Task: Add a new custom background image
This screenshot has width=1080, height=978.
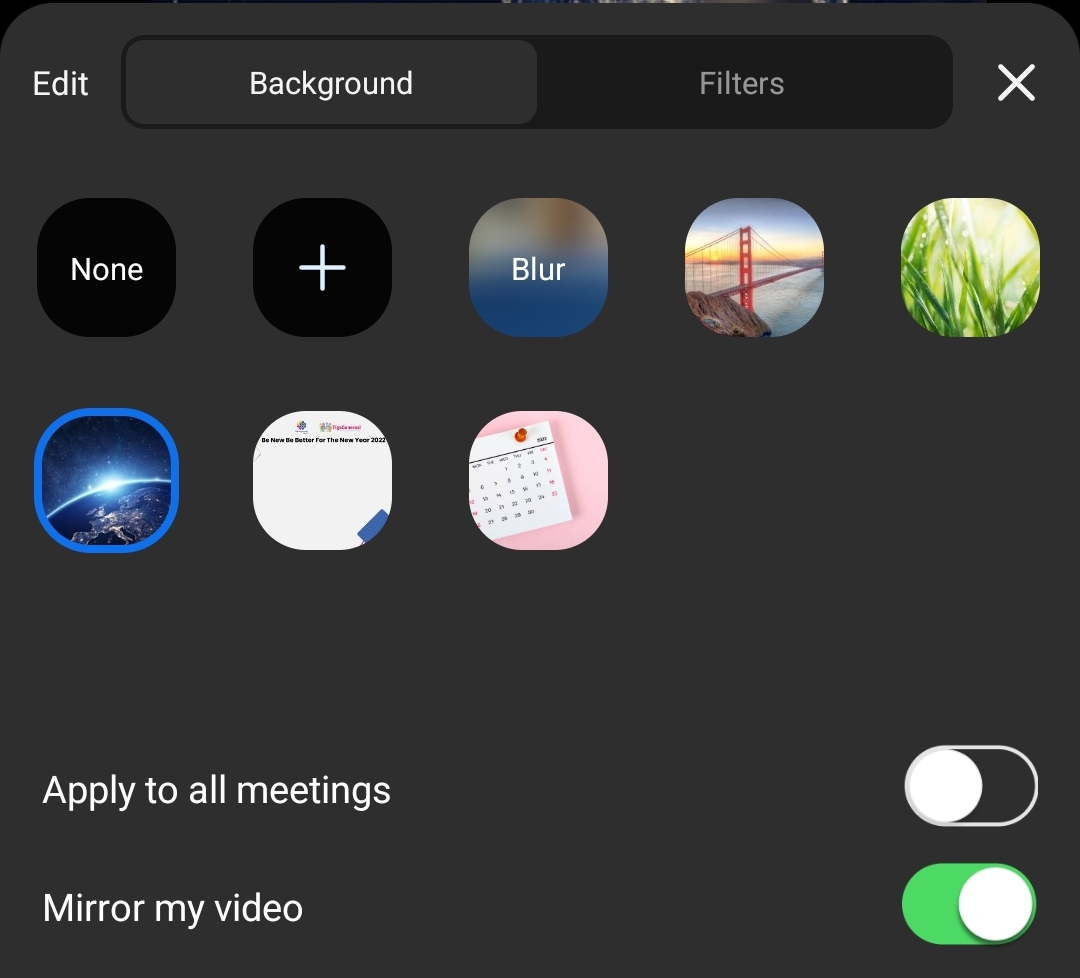Action: pos(322,268)
